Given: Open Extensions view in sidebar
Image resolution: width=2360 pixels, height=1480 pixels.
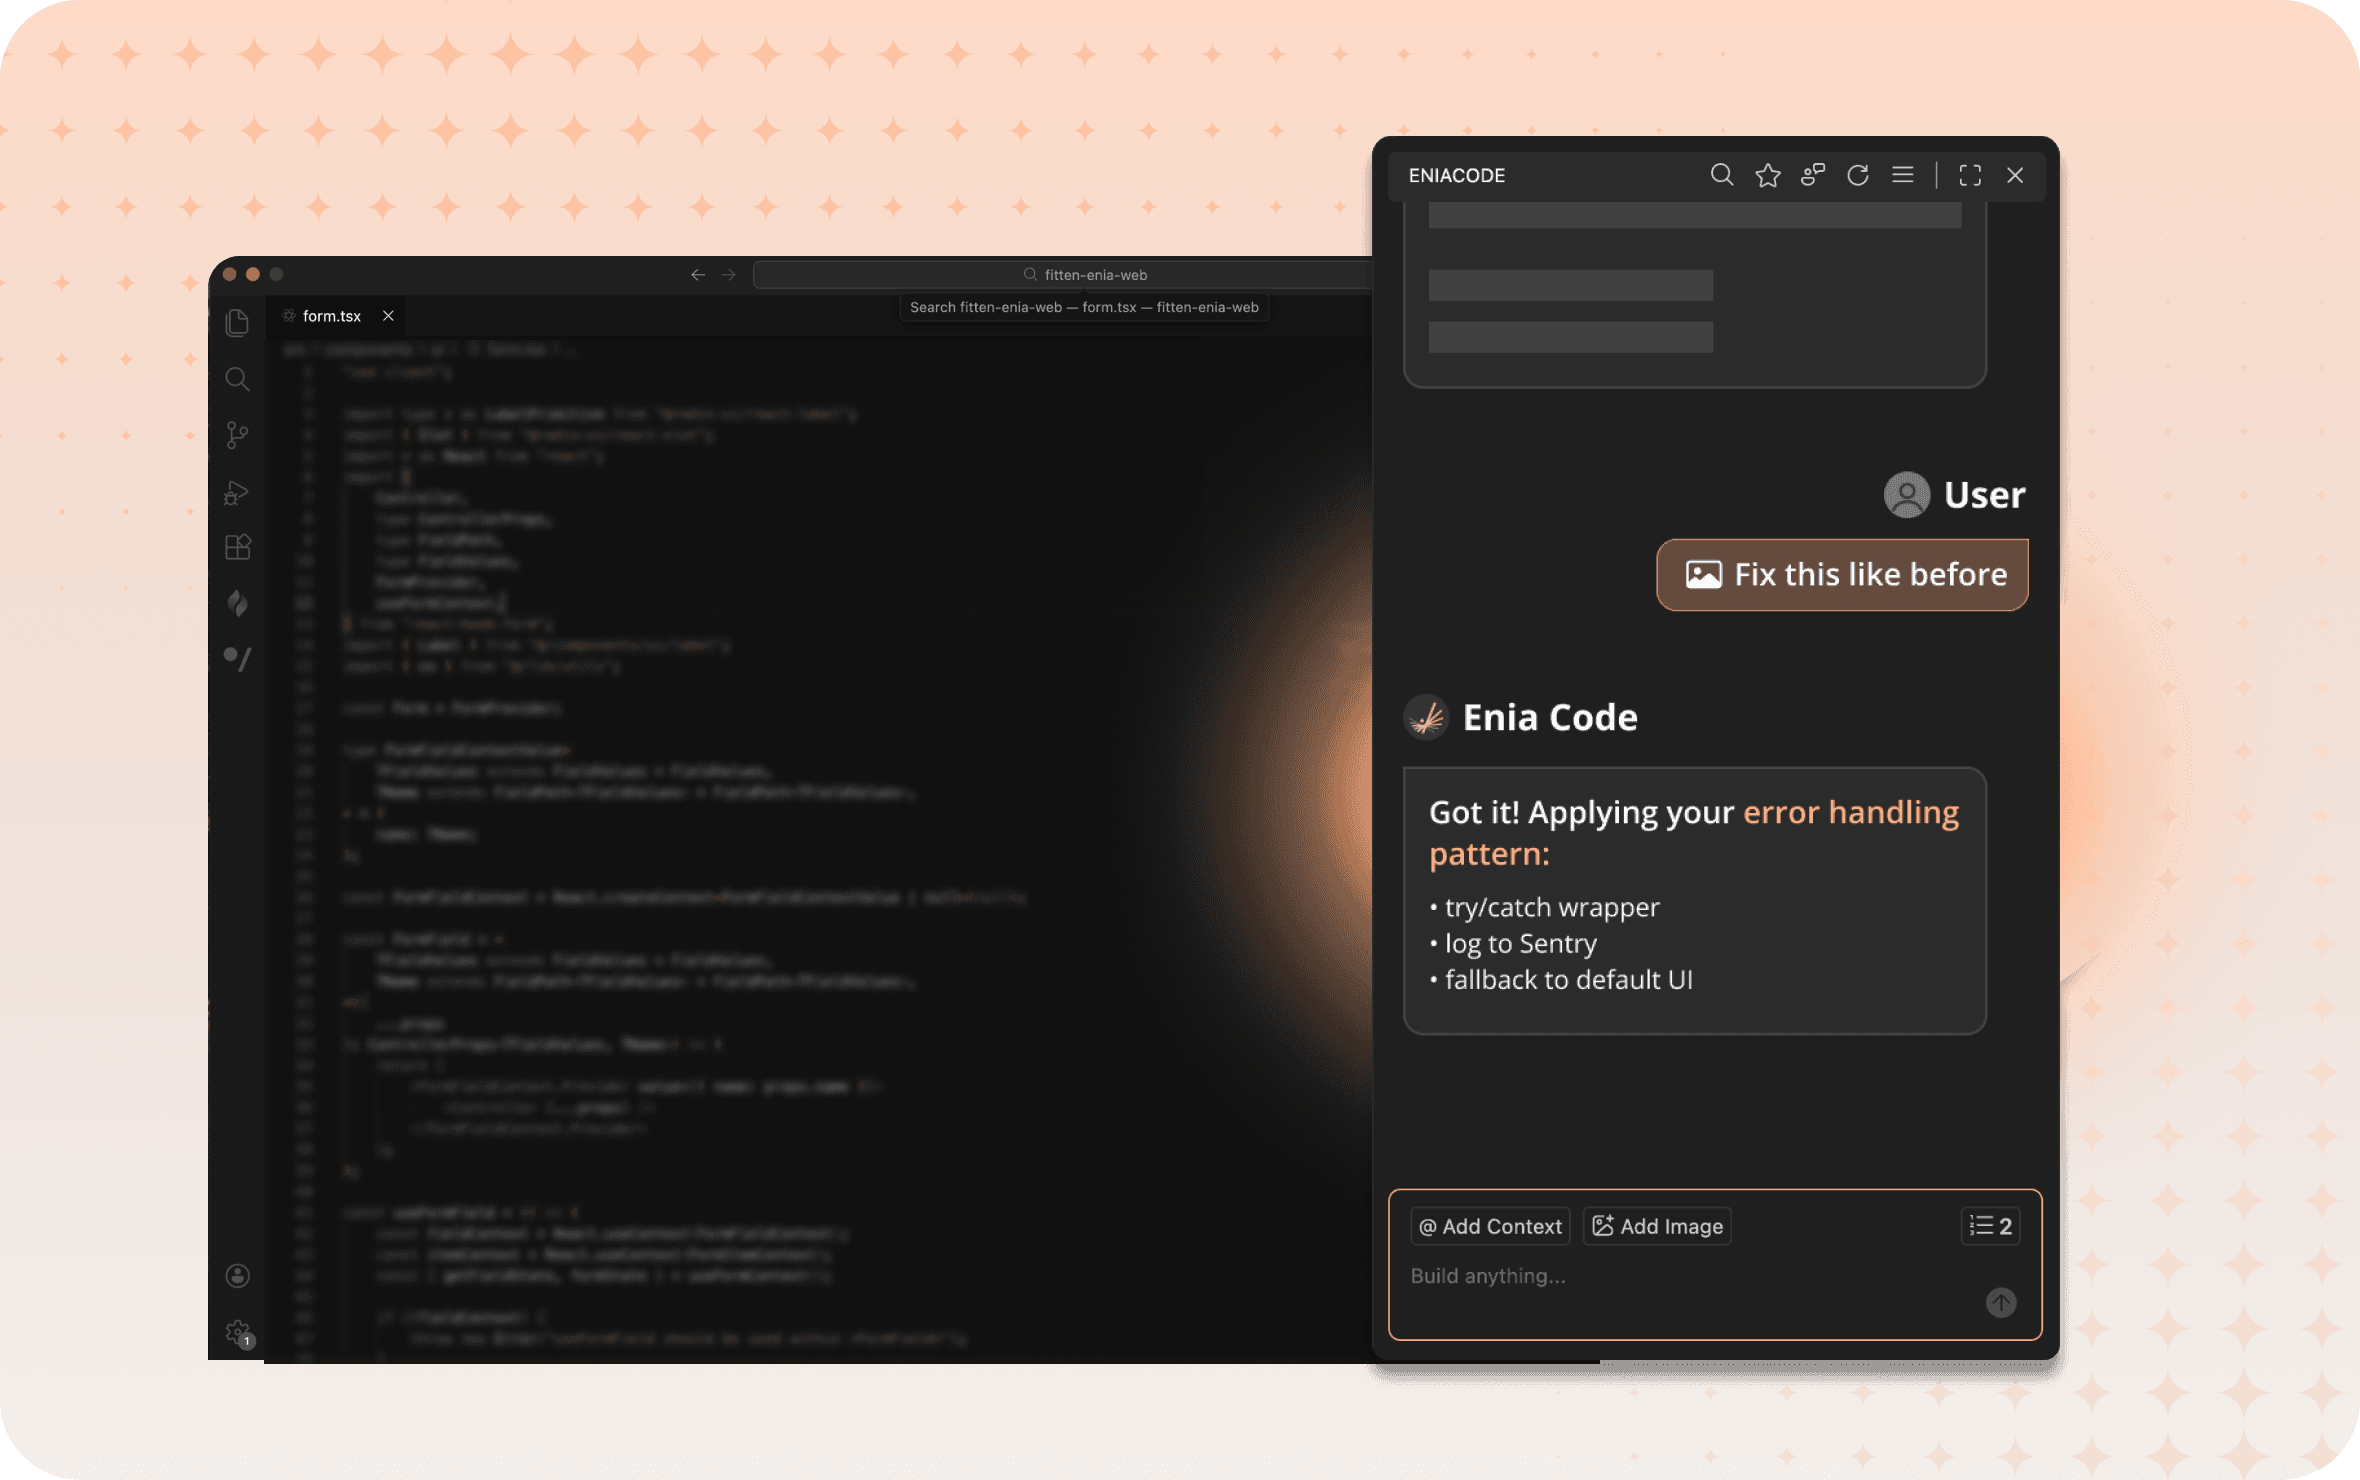Looking at the screenshot, I should tap(237, 547).
